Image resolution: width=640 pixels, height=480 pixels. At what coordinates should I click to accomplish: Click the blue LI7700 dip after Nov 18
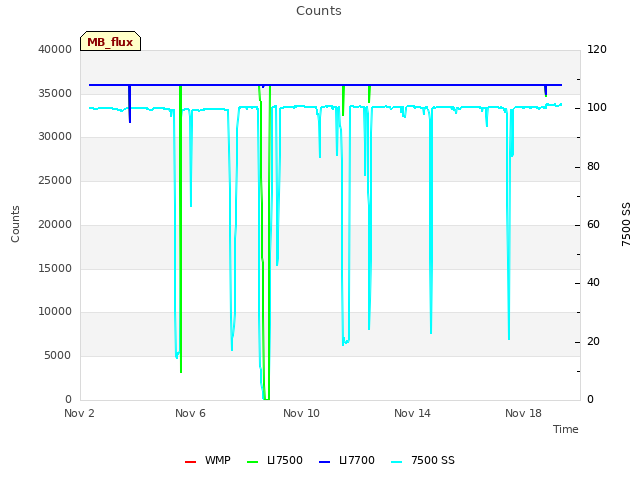point(546,91)
